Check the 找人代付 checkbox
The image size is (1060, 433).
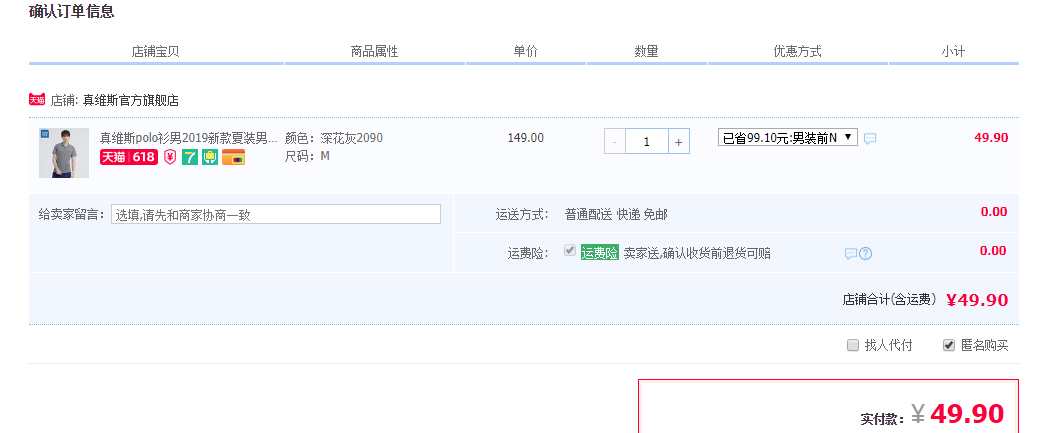click(x=852, y=345)
